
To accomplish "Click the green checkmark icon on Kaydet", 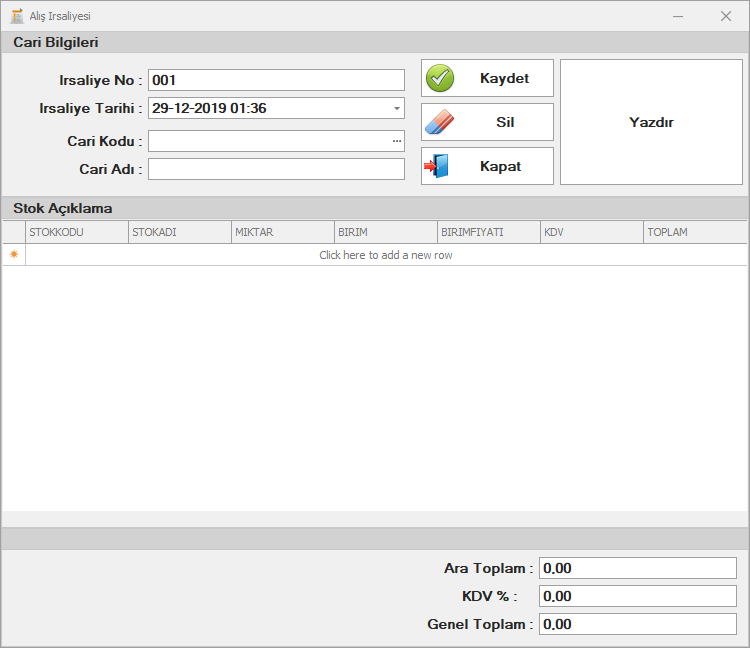I will [x=440, y=78].
